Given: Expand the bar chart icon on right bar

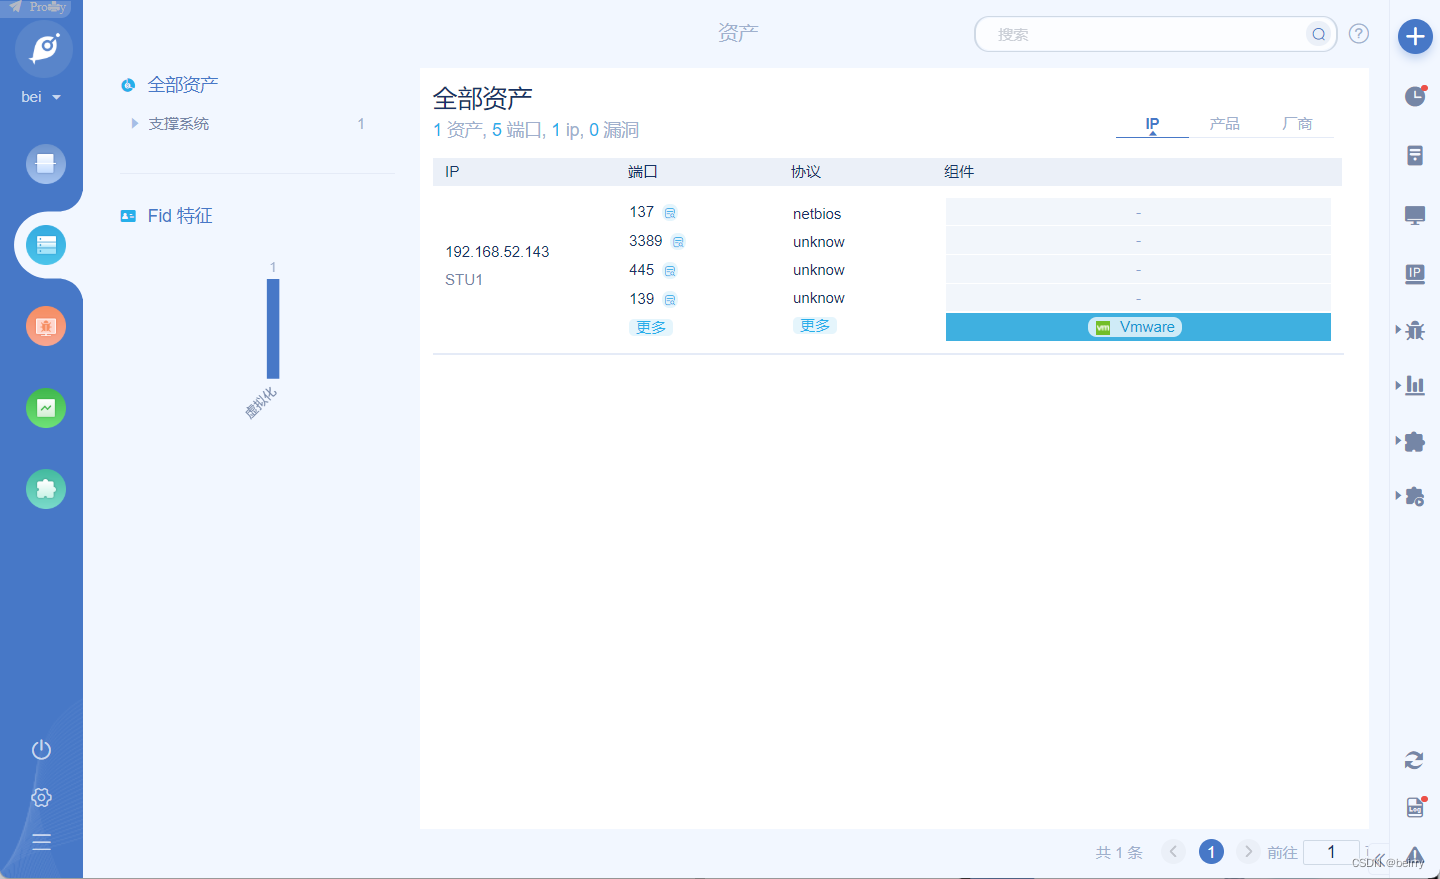Looking at the screenshot, I should coord(1414,385).
